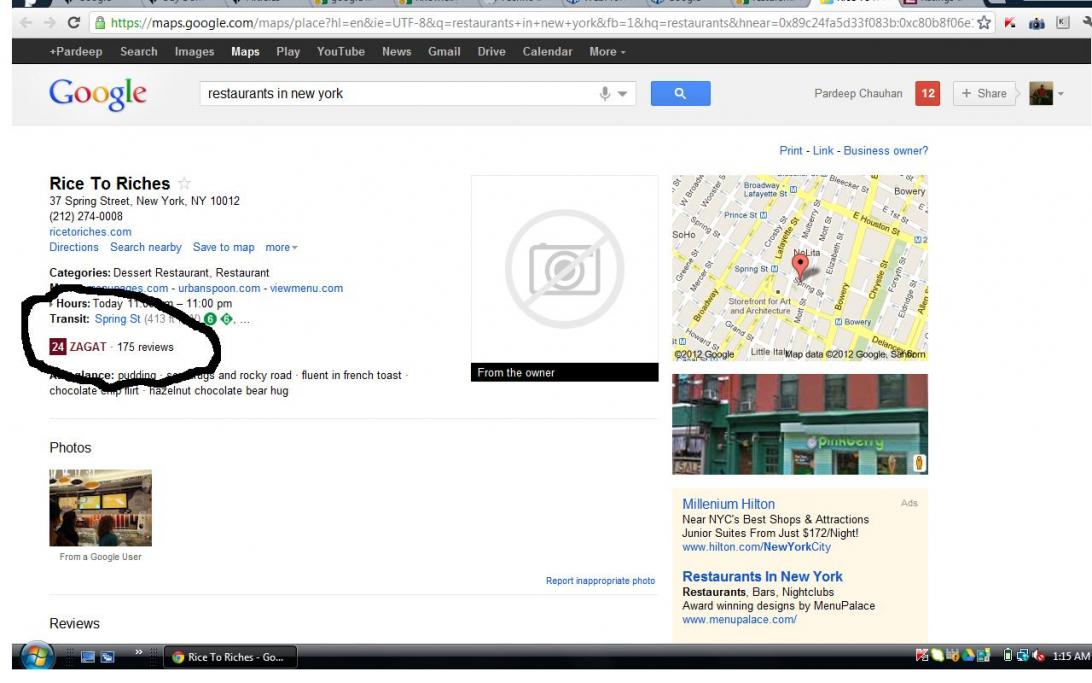Select the Rice To Riches Chrome taskbar button
Image resolution: width=1092 pixels, height=683 pixels.
click(x=231, y=657)
